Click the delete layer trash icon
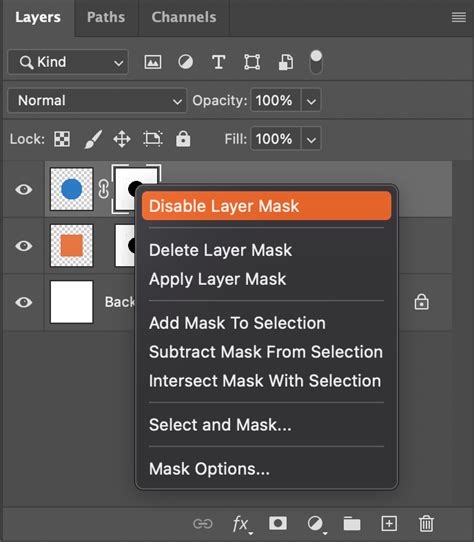Viewport: 474px width, 542px height. (426, 523)
